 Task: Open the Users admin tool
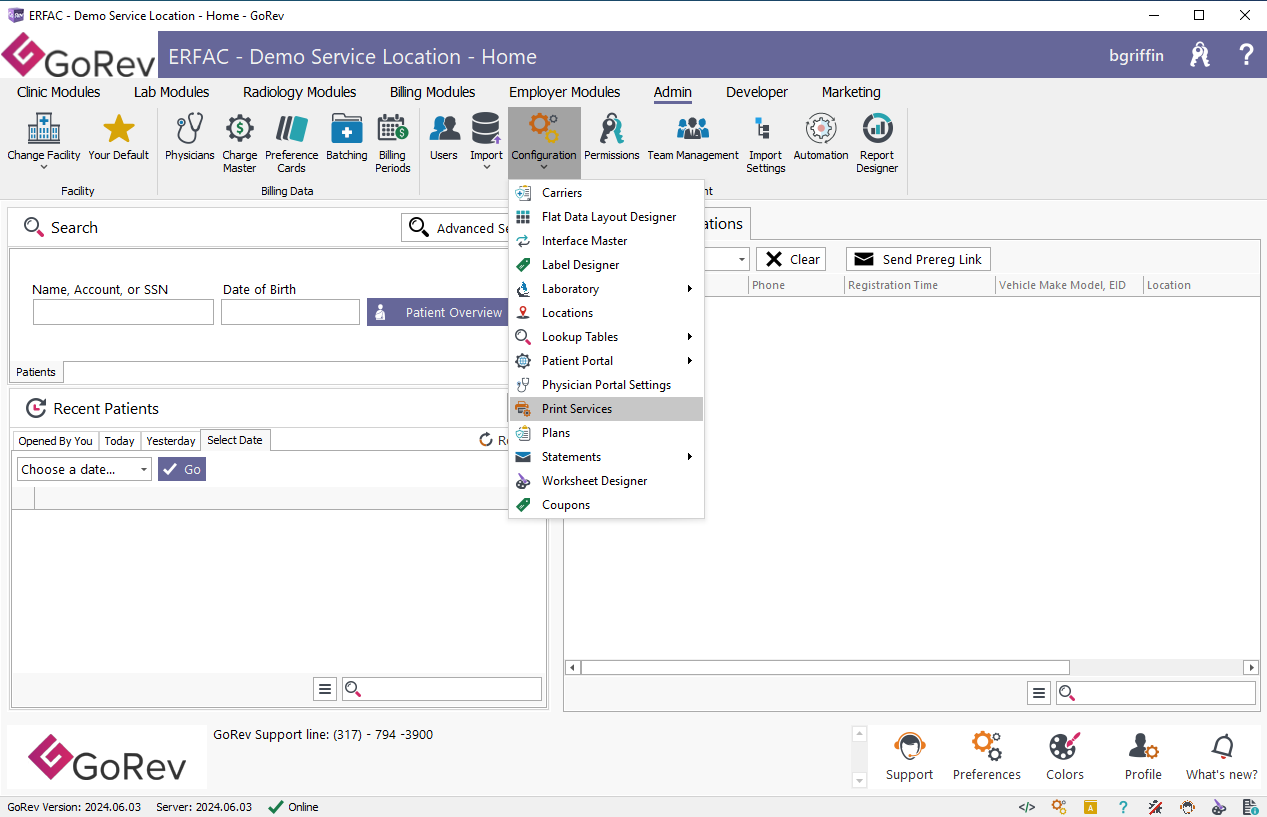[444, 138]
